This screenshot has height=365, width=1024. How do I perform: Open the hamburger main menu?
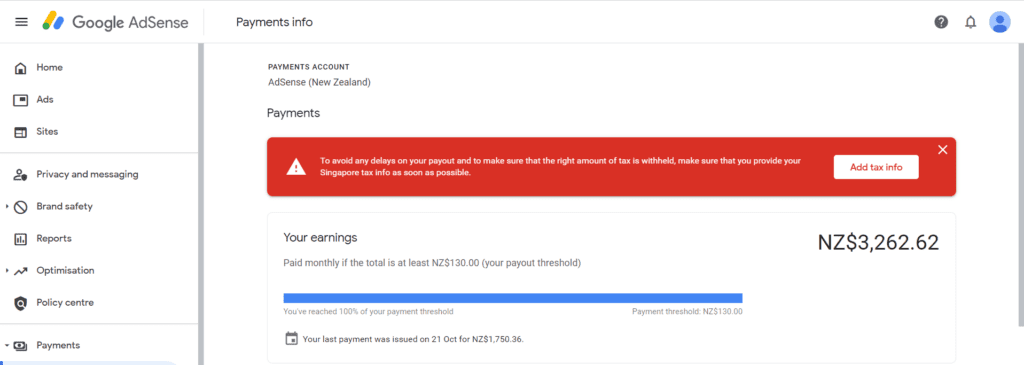click(x=22, y=22)
